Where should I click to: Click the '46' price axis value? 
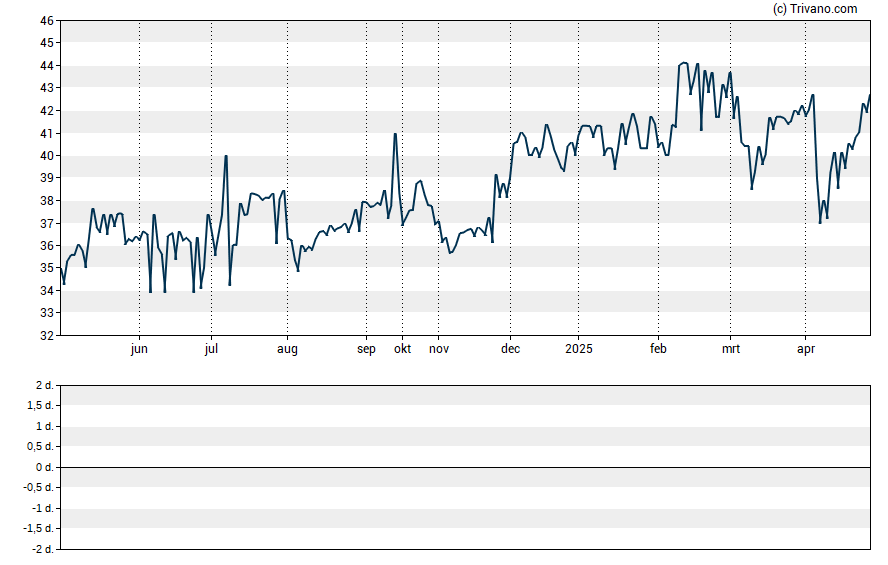click(x=47, y=21)
